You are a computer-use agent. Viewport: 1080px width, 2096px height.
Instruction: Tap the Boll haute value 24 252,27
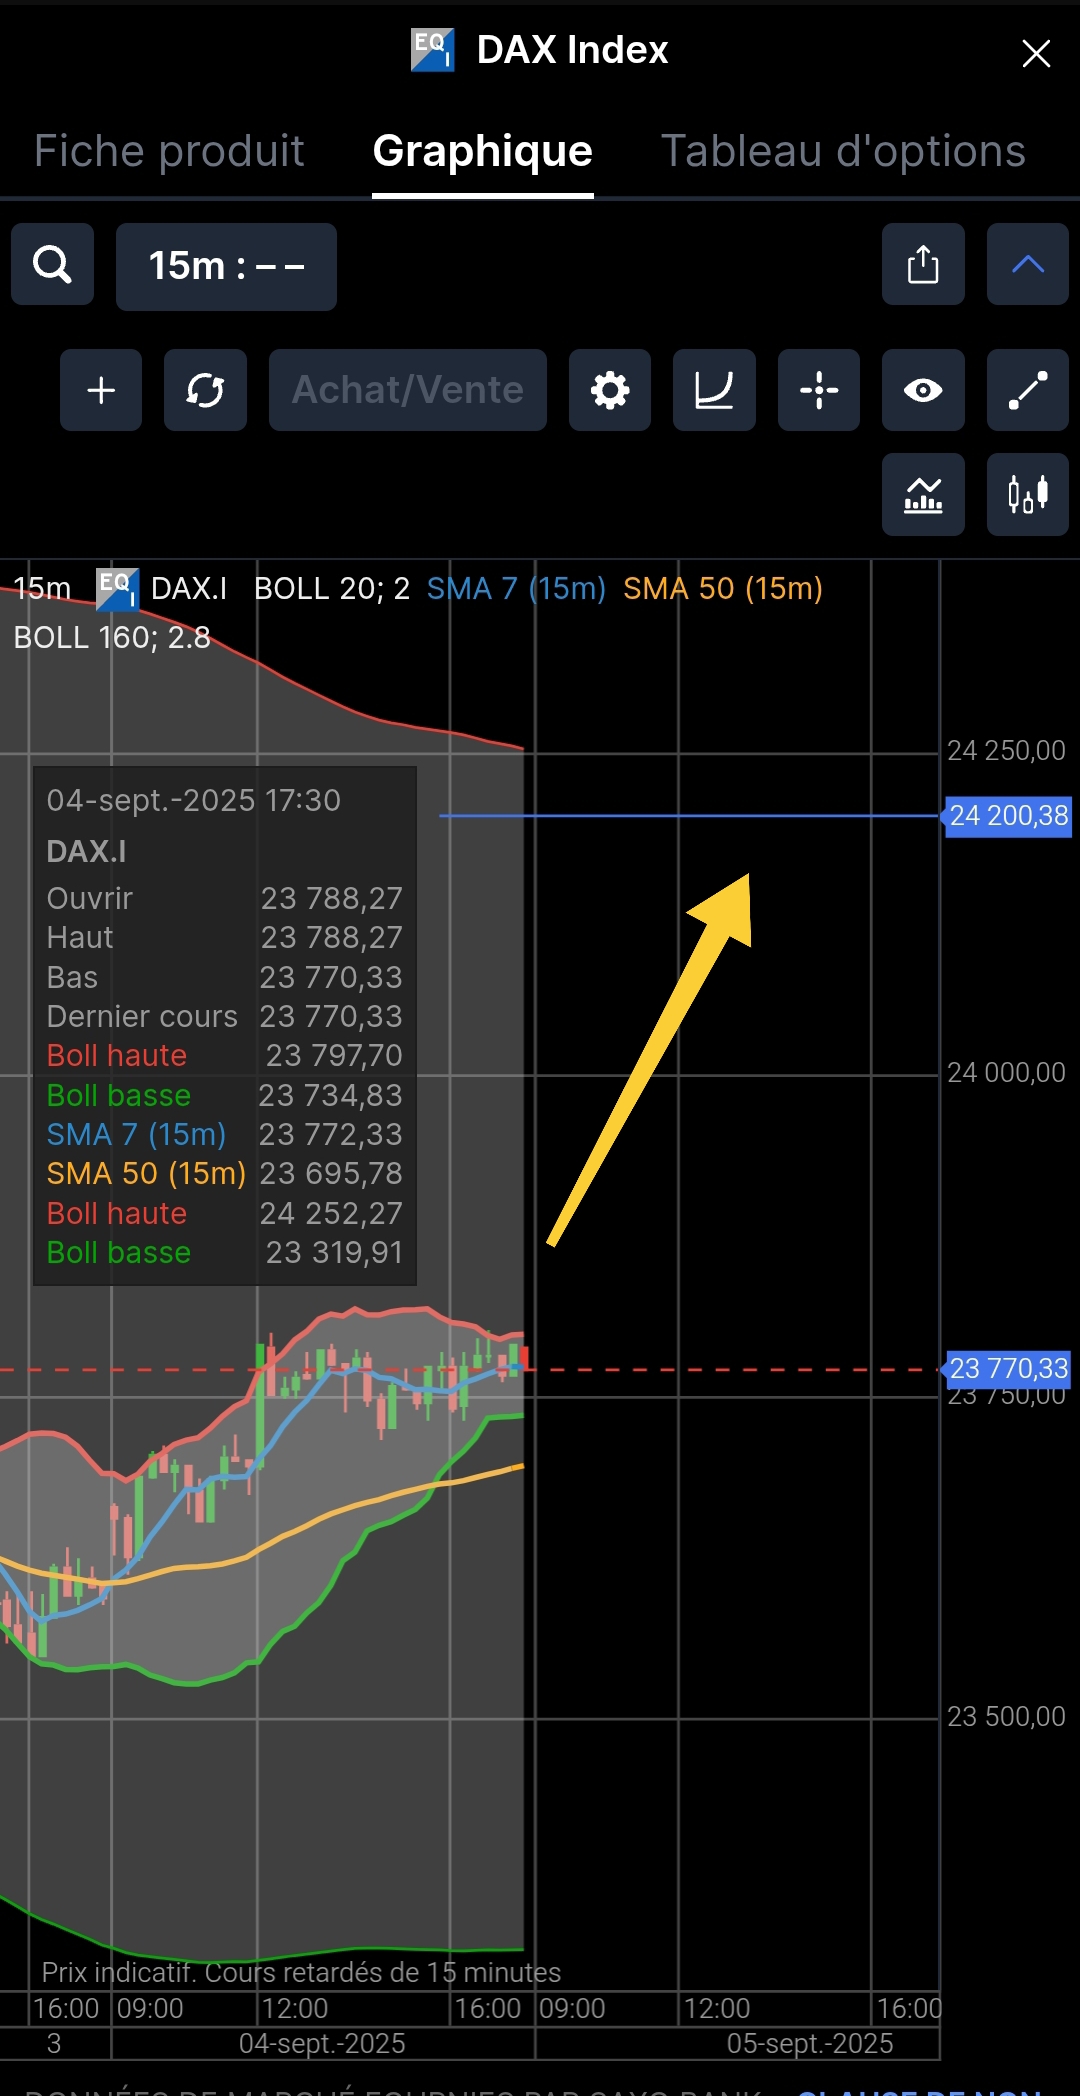[x=331, y=1213]
